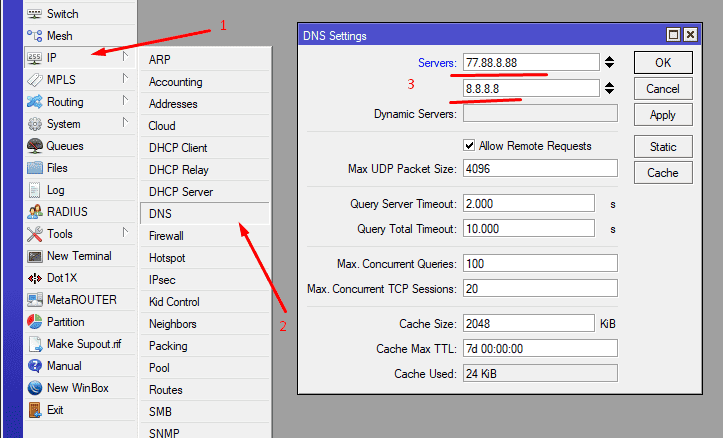Click stepper arrows beside 77.88.8.88 server
This screenshot has height=438, width=723.
[609, 63]
